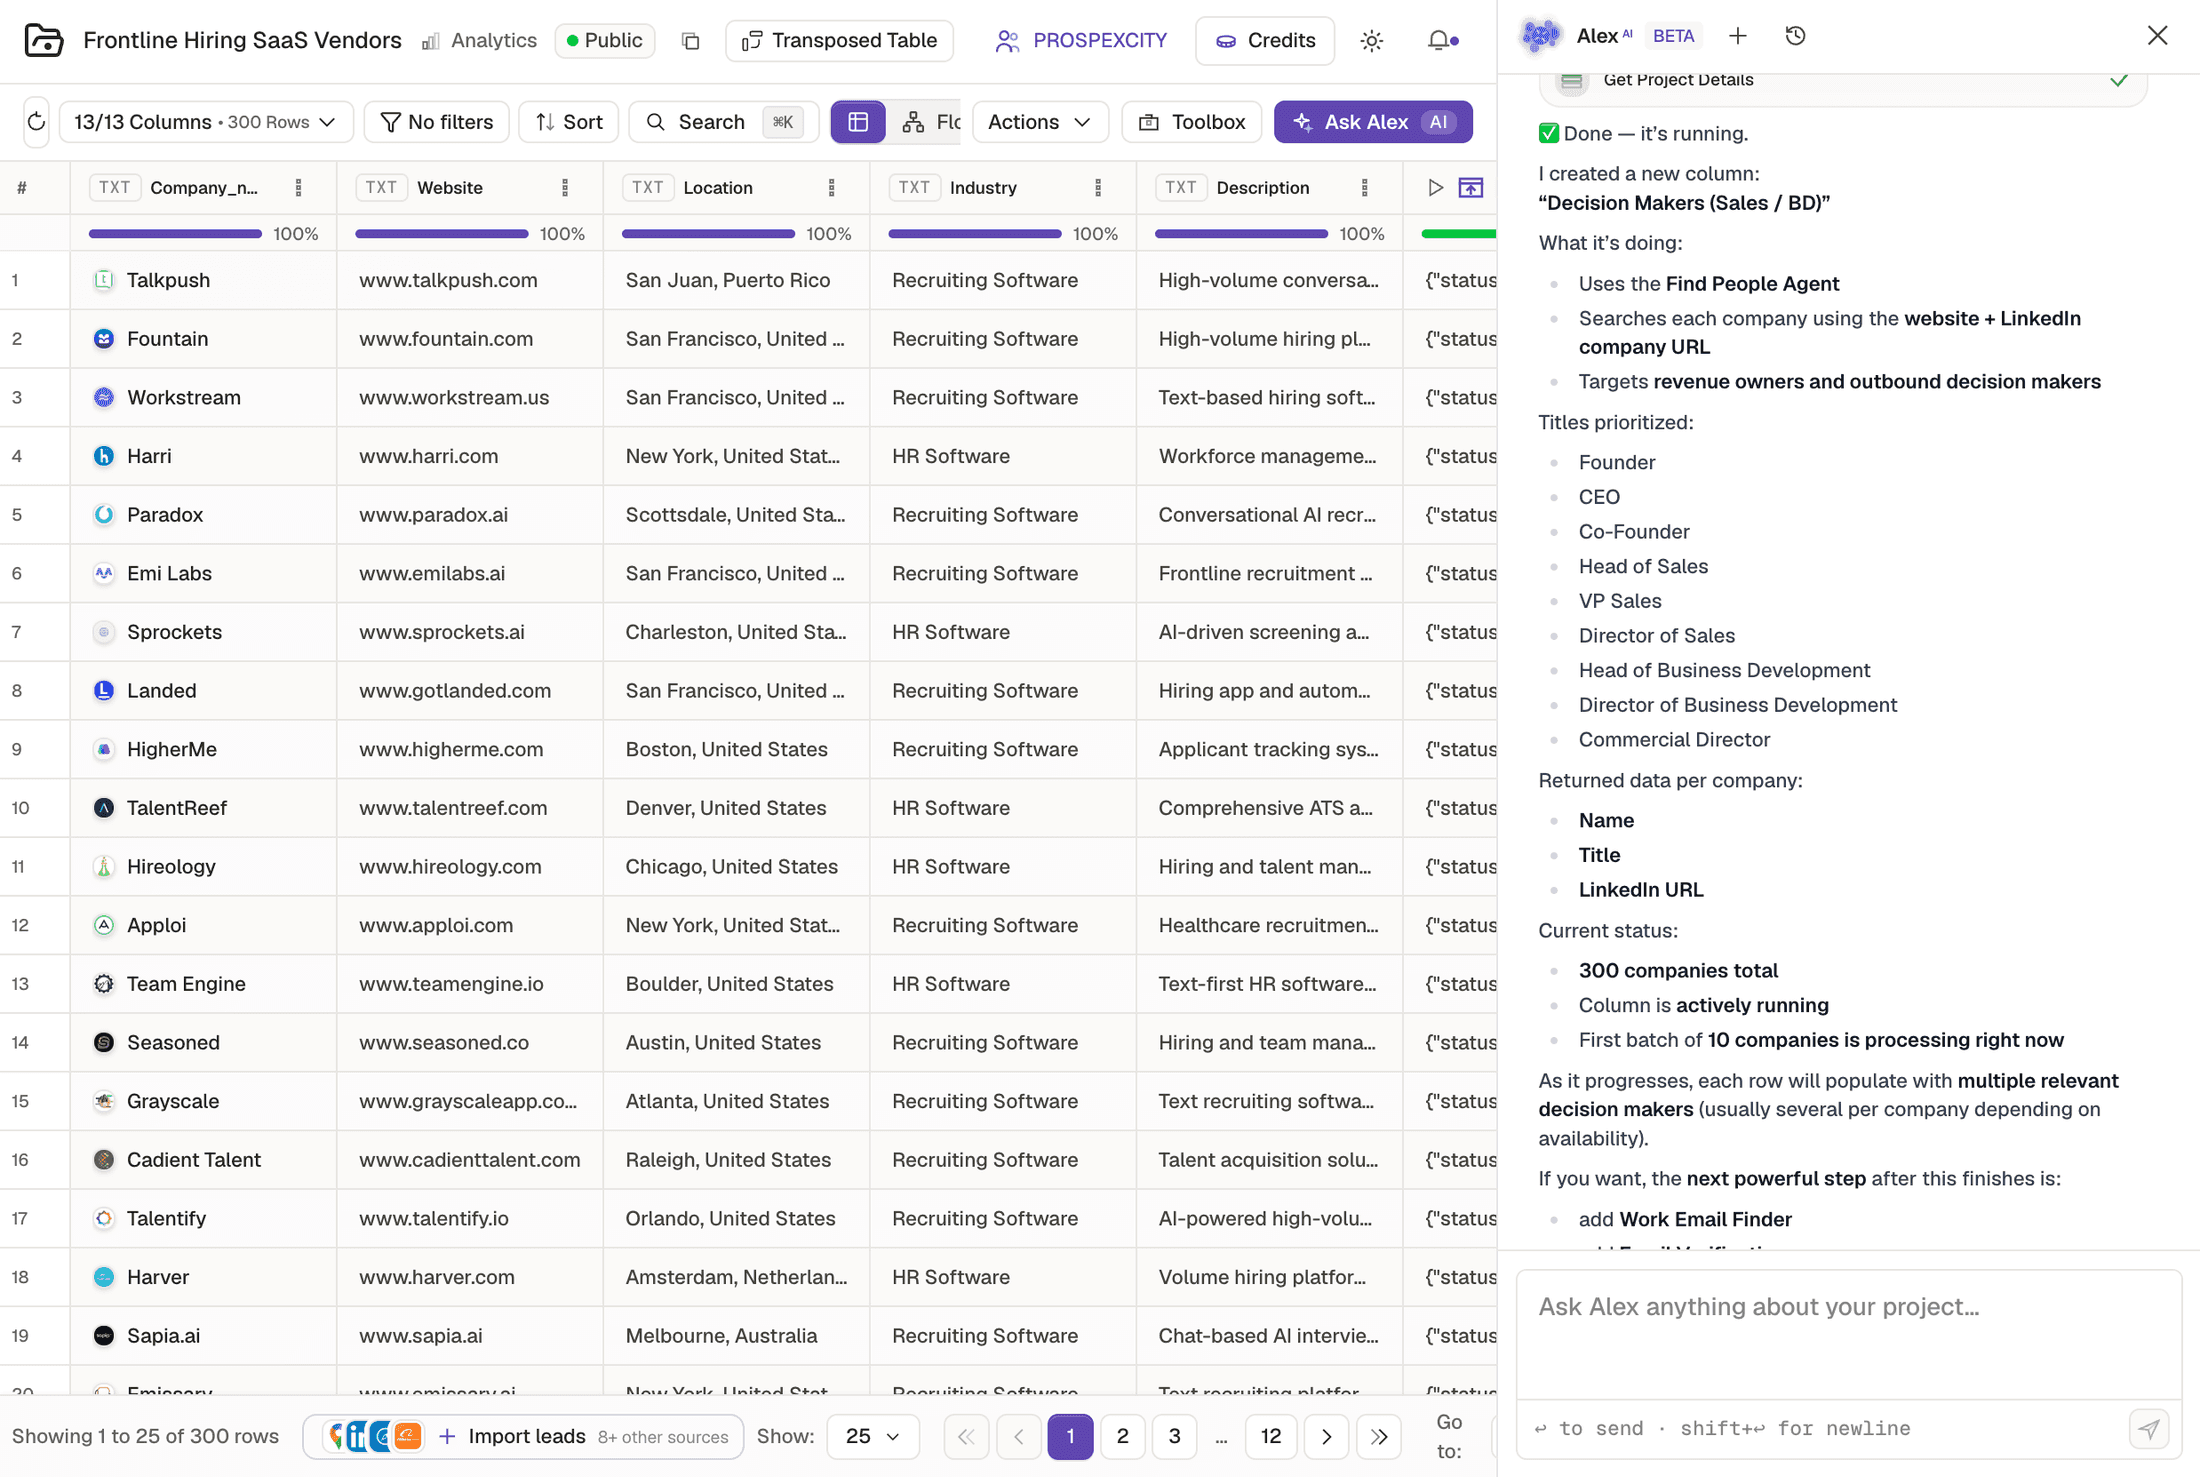
Task: Go to page 2
Action: 1122,1437
